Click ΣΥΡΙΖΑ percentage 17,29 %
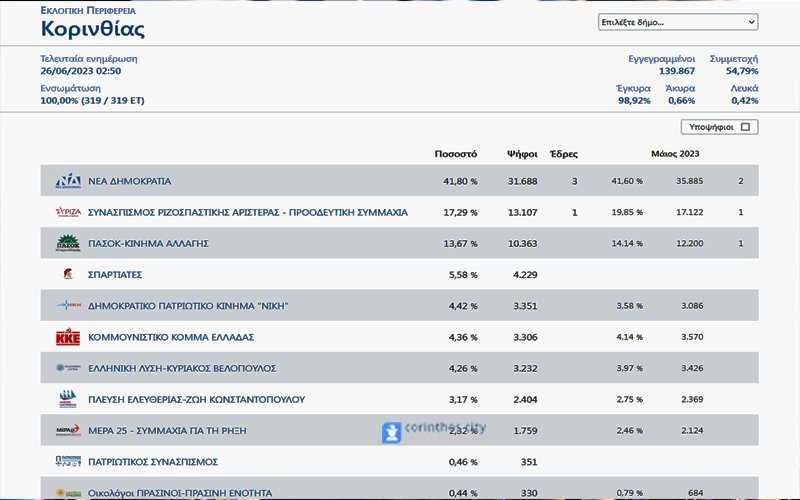This screenshot has height=500, width=800. click(460, 212)
